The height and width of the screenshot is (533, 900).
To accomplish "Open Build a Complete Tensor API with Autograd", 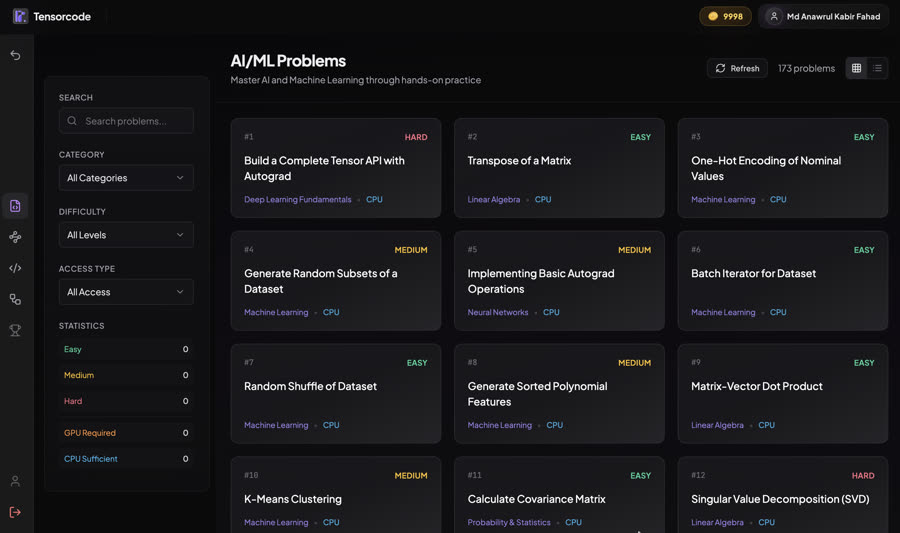I will (336, 168).
